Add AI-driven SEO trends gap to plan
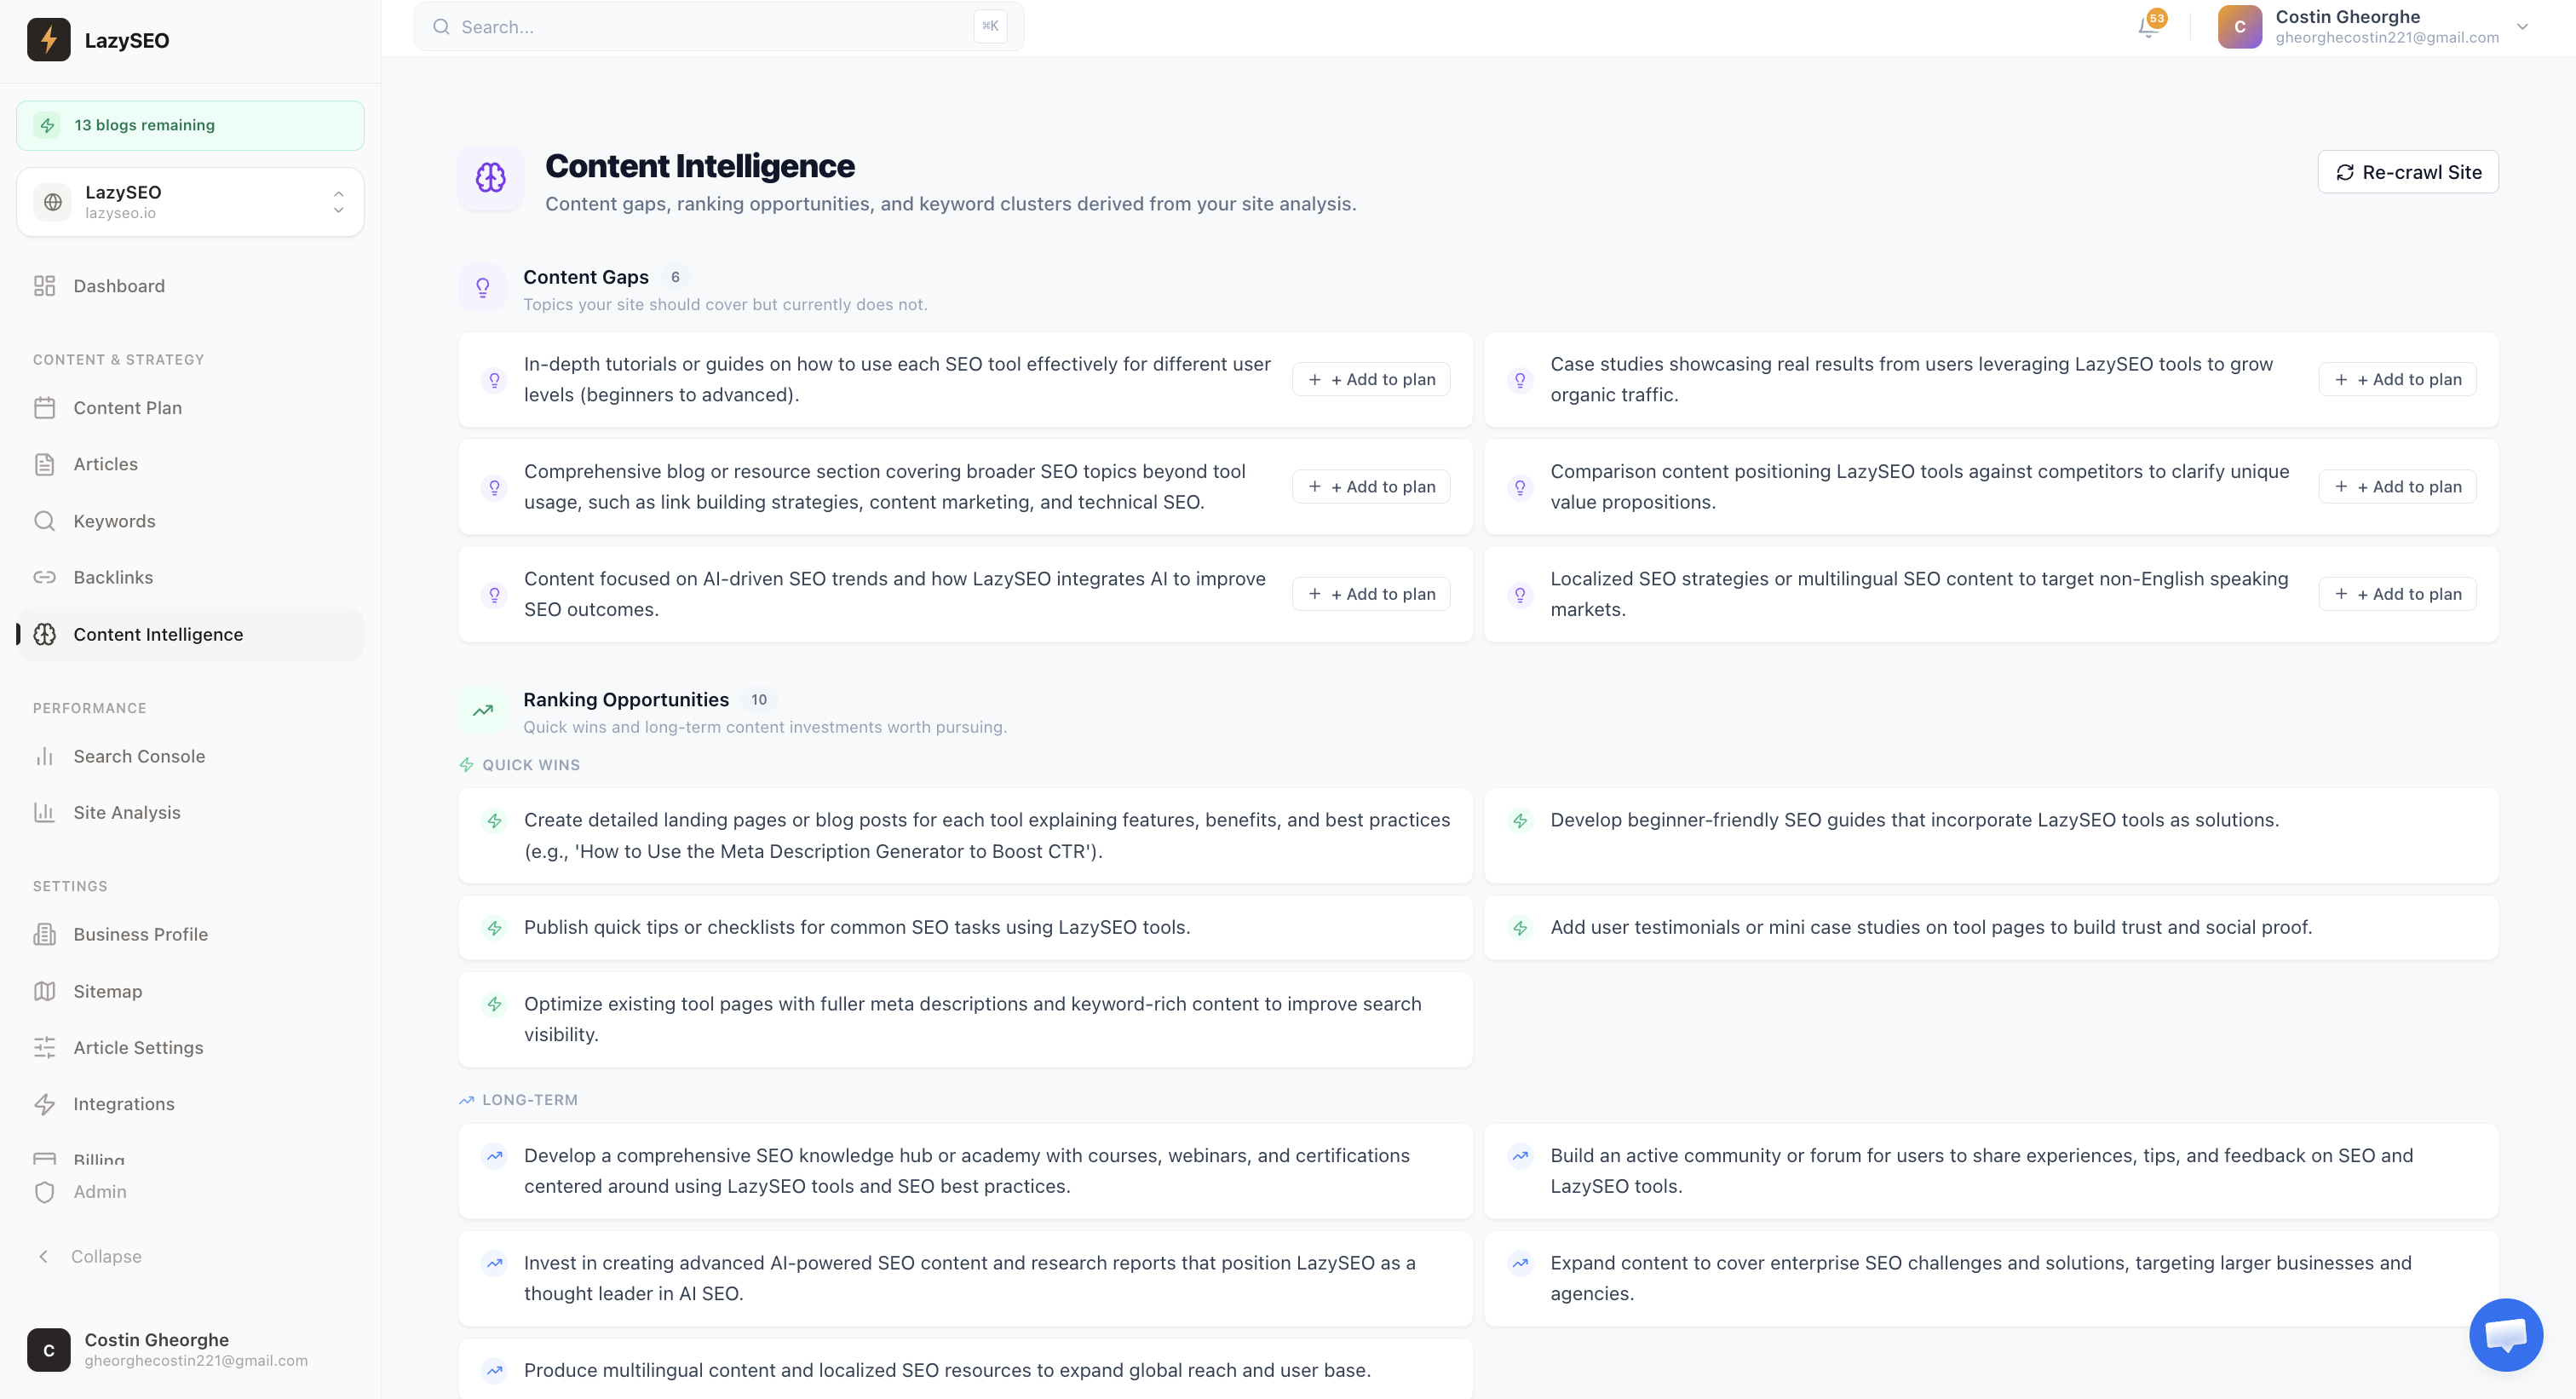The image size is (2576, 1399). click(1371, 594)
